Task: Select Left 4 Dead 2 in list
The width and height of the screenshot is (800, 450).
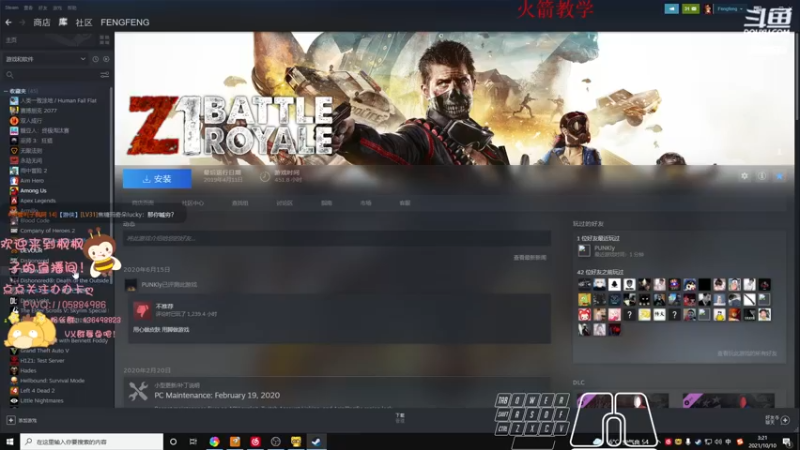Action: click(37, 391)
